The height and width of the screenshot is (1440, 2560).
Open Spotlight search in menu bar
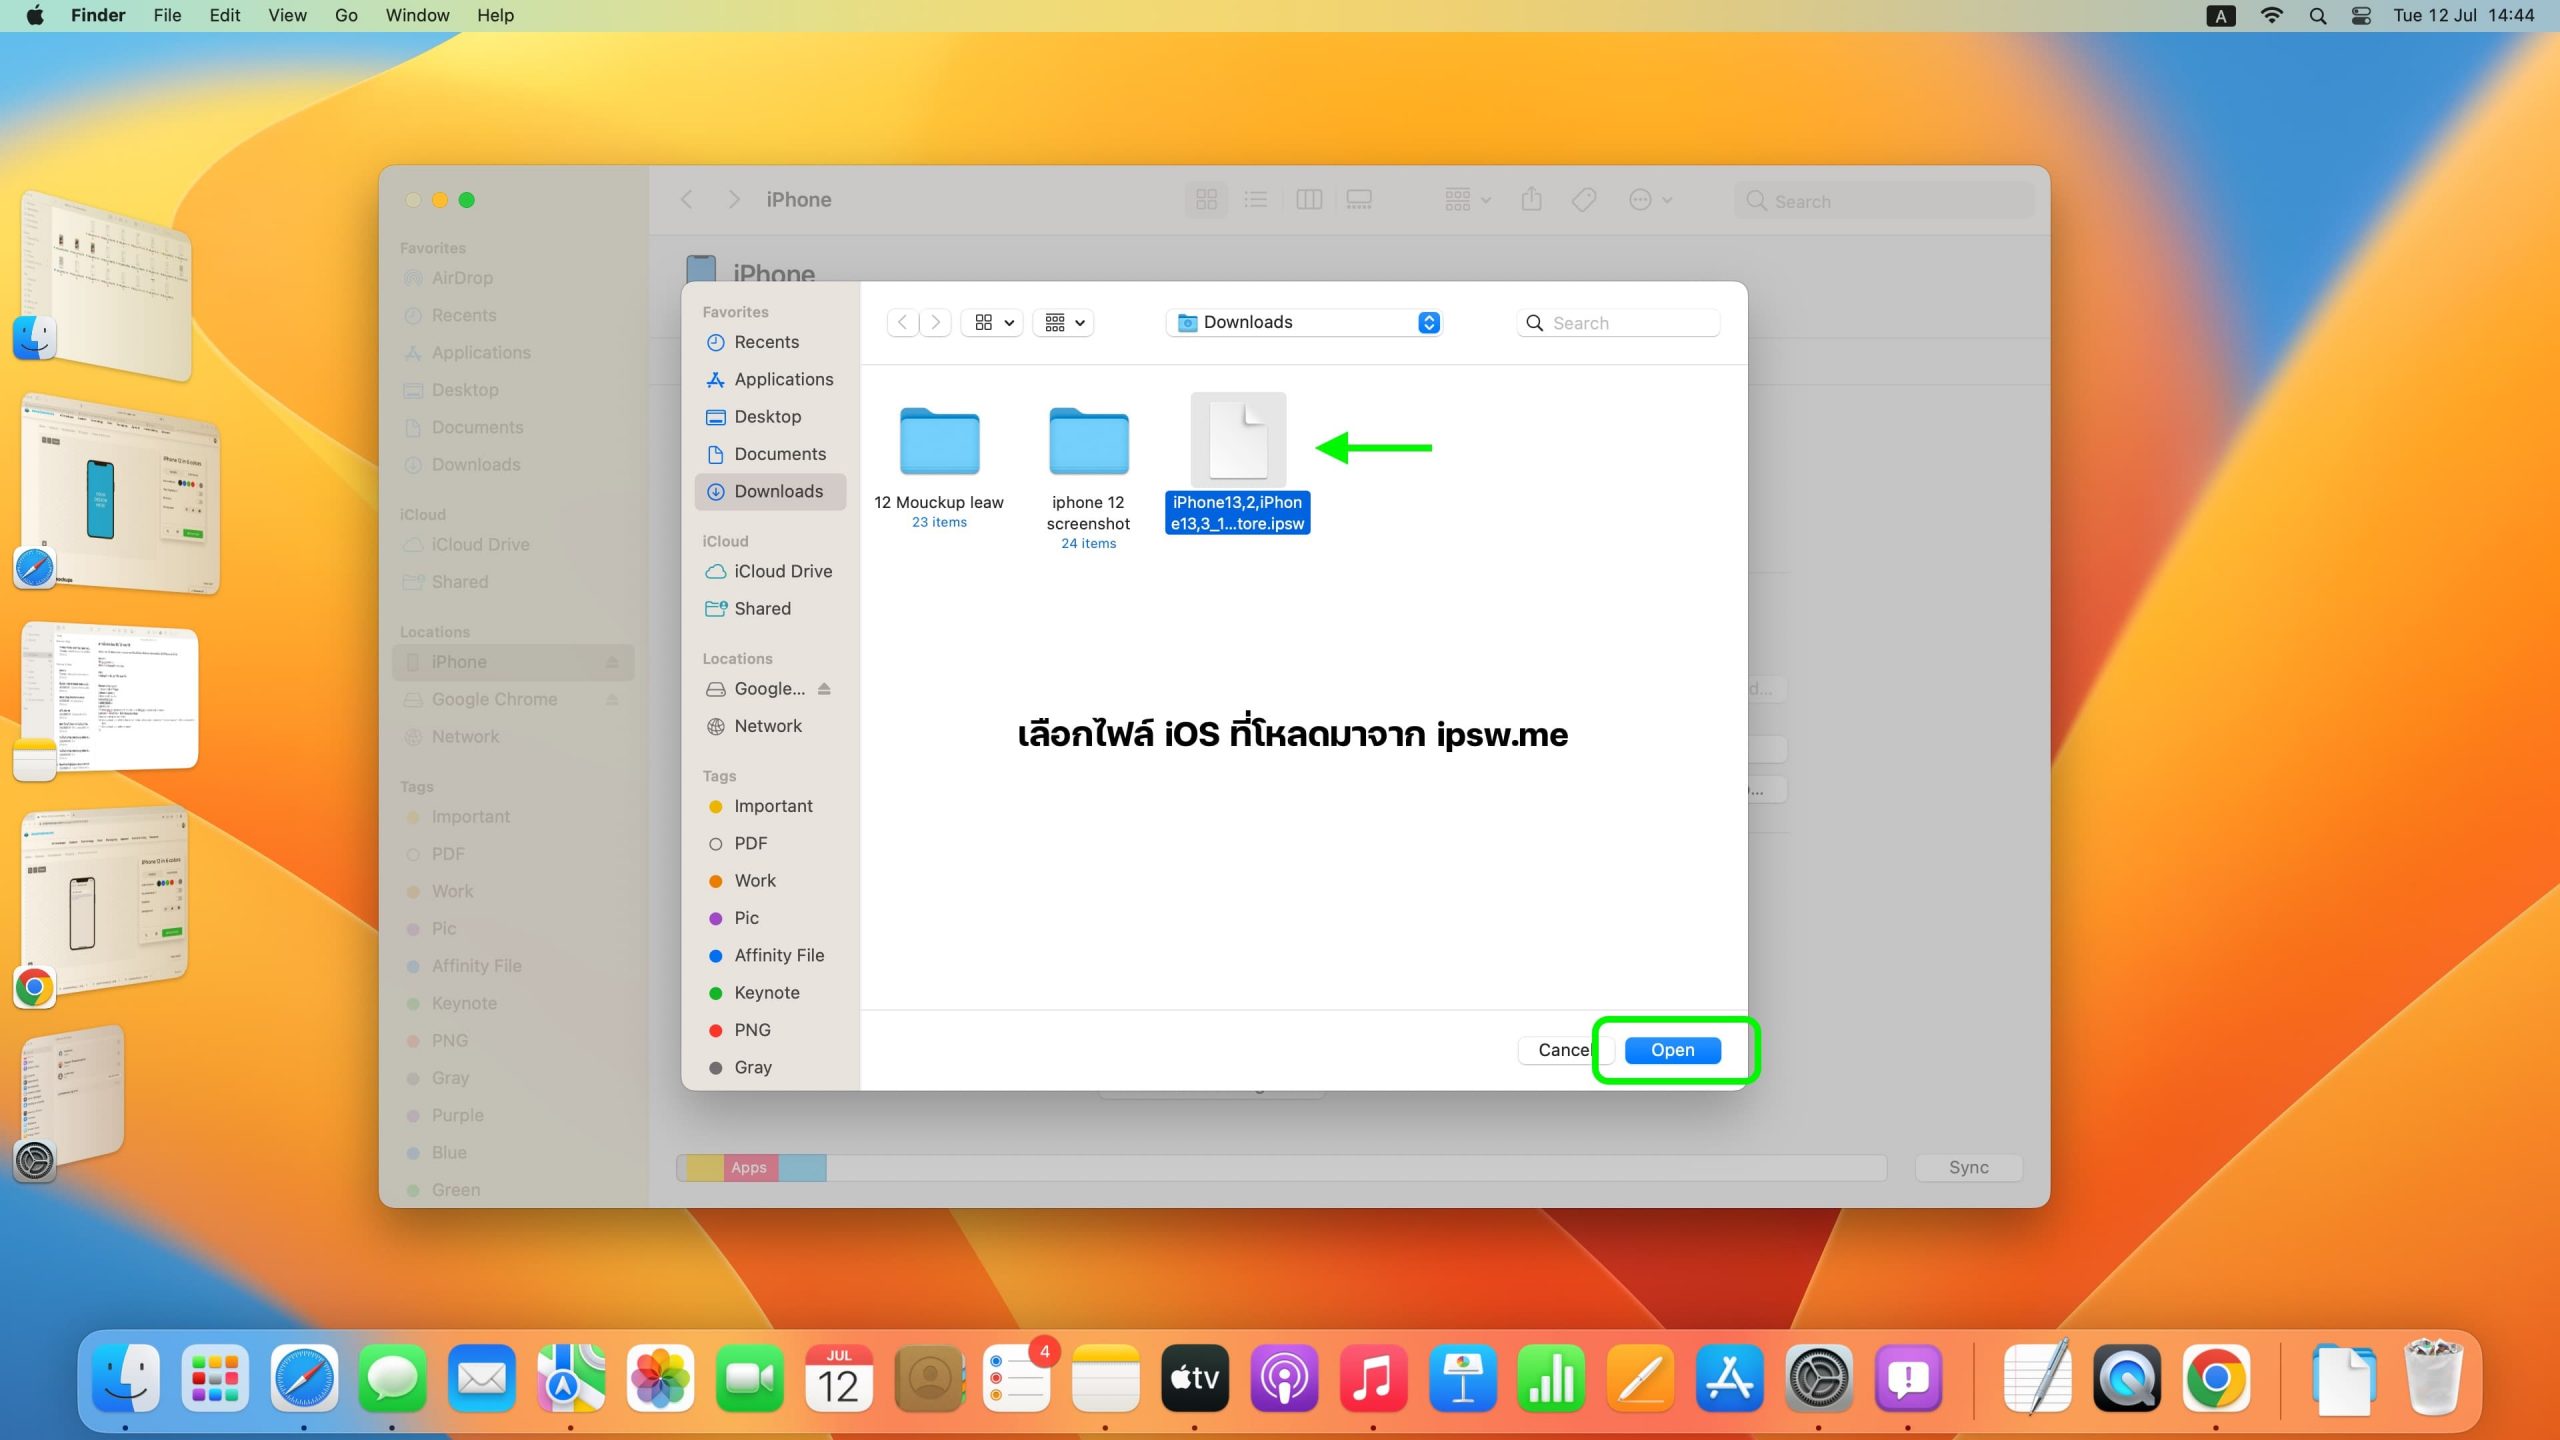pyautogui.click(x=2317, y=16)
